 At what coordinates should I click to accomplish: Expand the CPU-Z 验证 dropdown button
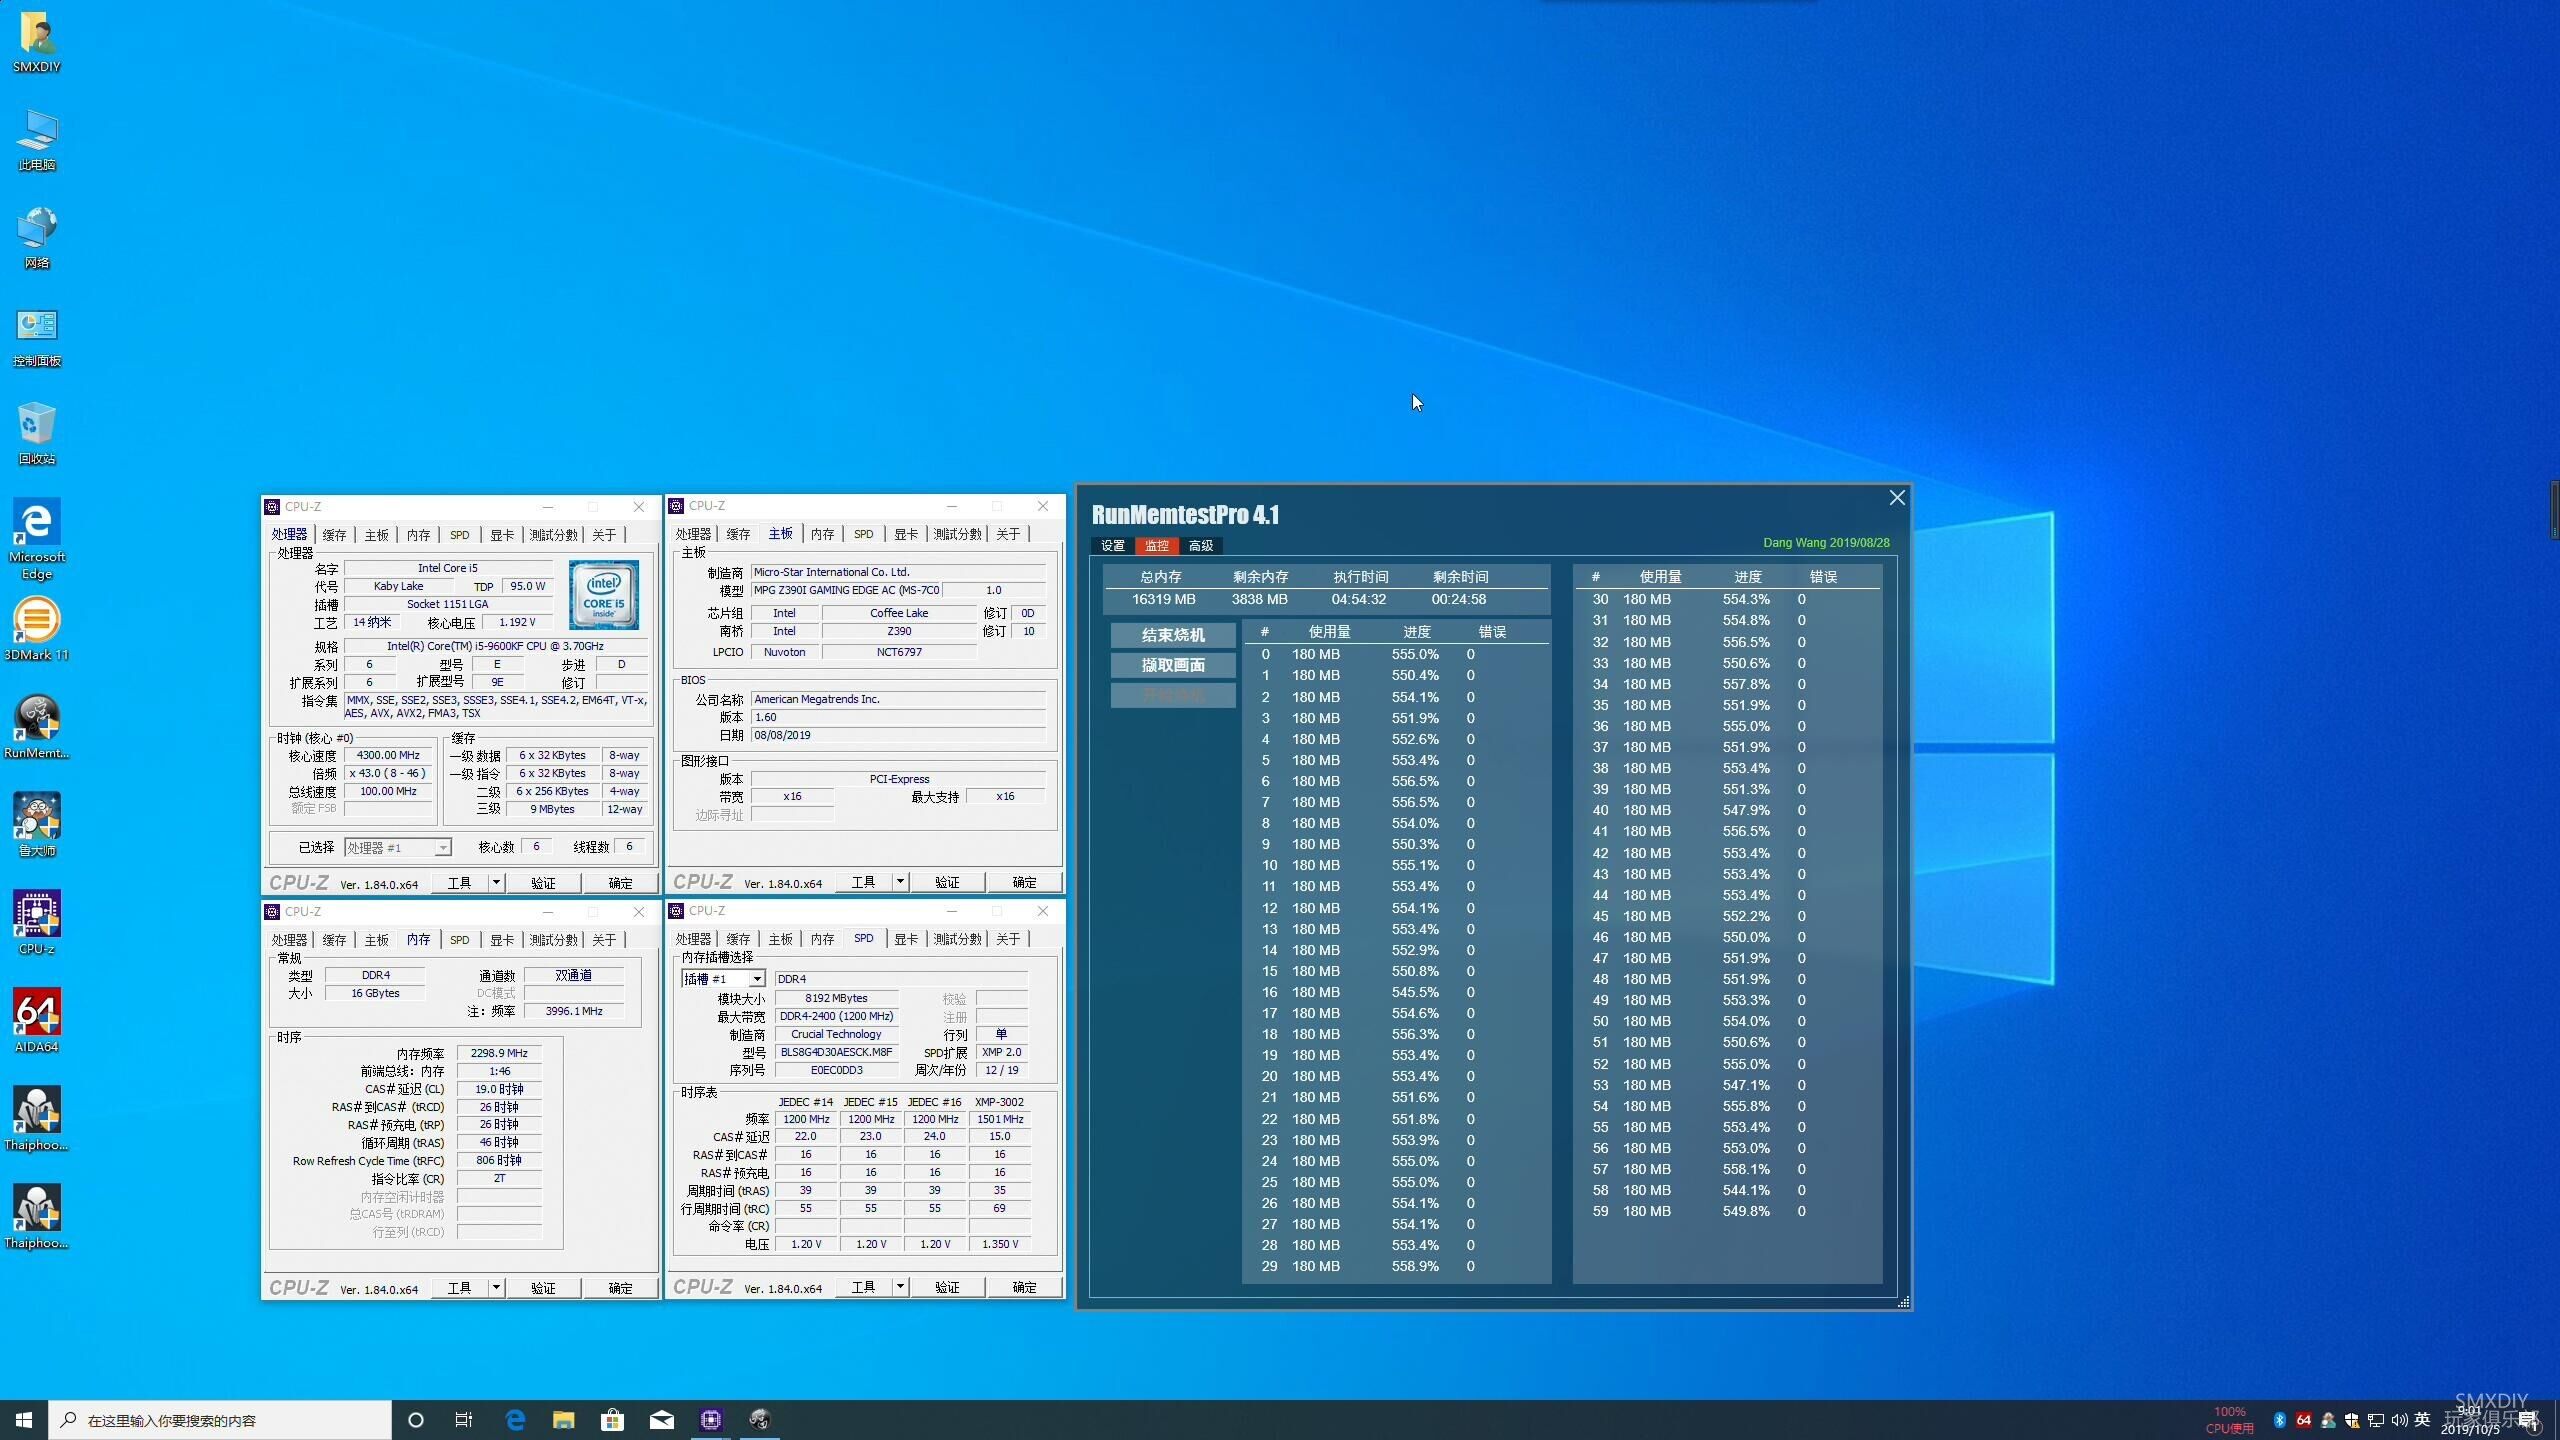pos(543,881)
